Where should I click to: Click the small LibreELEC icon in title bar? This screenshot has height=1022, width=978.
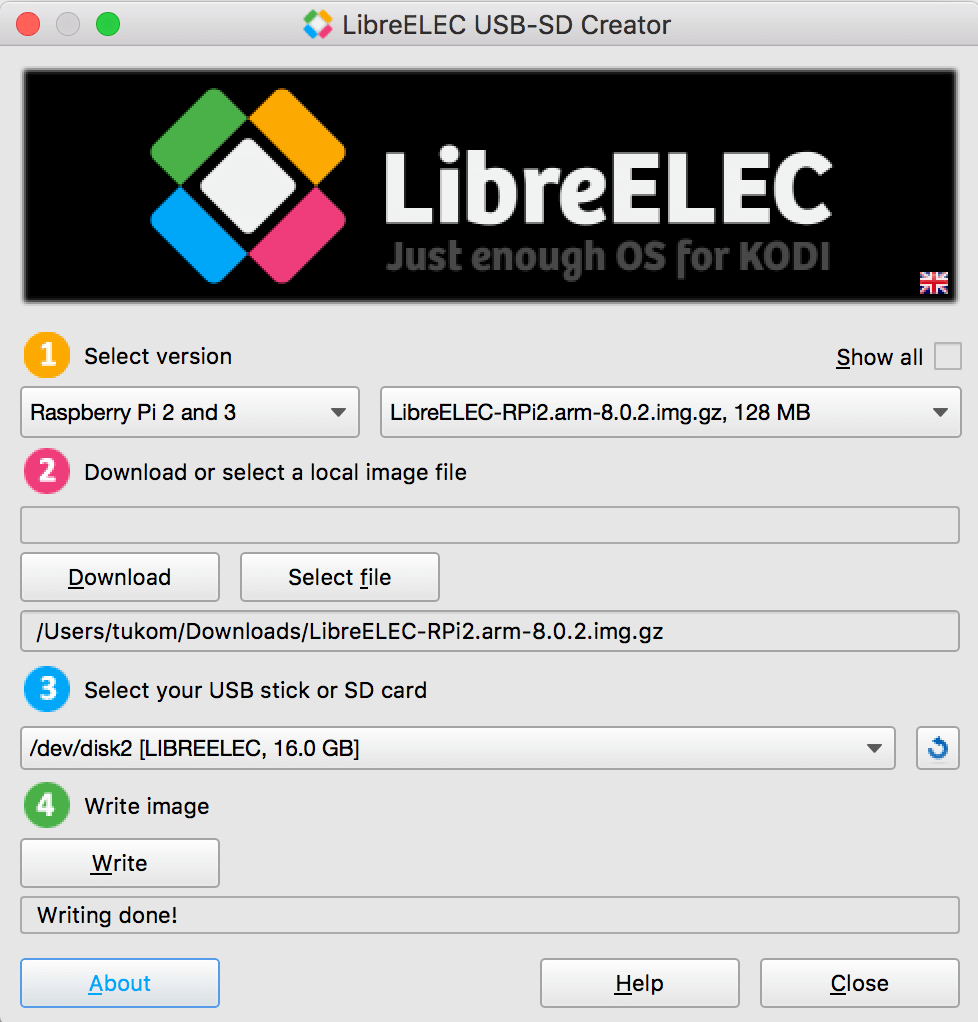[318, 25]
